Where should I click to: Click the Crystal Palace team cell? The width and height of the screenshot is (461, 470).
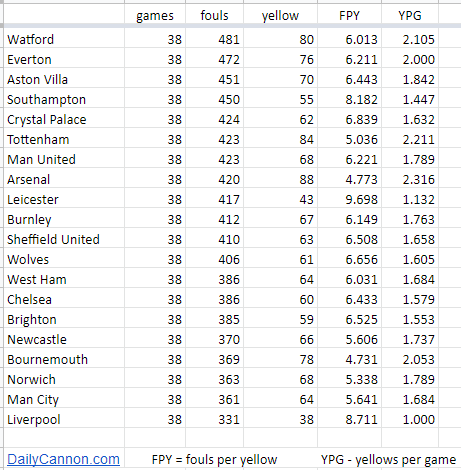coord(64,119)
